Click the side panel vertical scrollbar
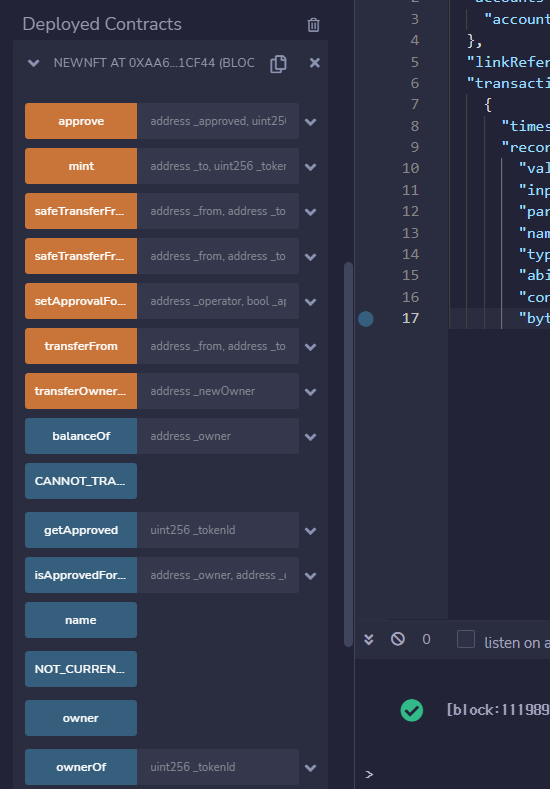Screen dimensions: 550x789 348,454
